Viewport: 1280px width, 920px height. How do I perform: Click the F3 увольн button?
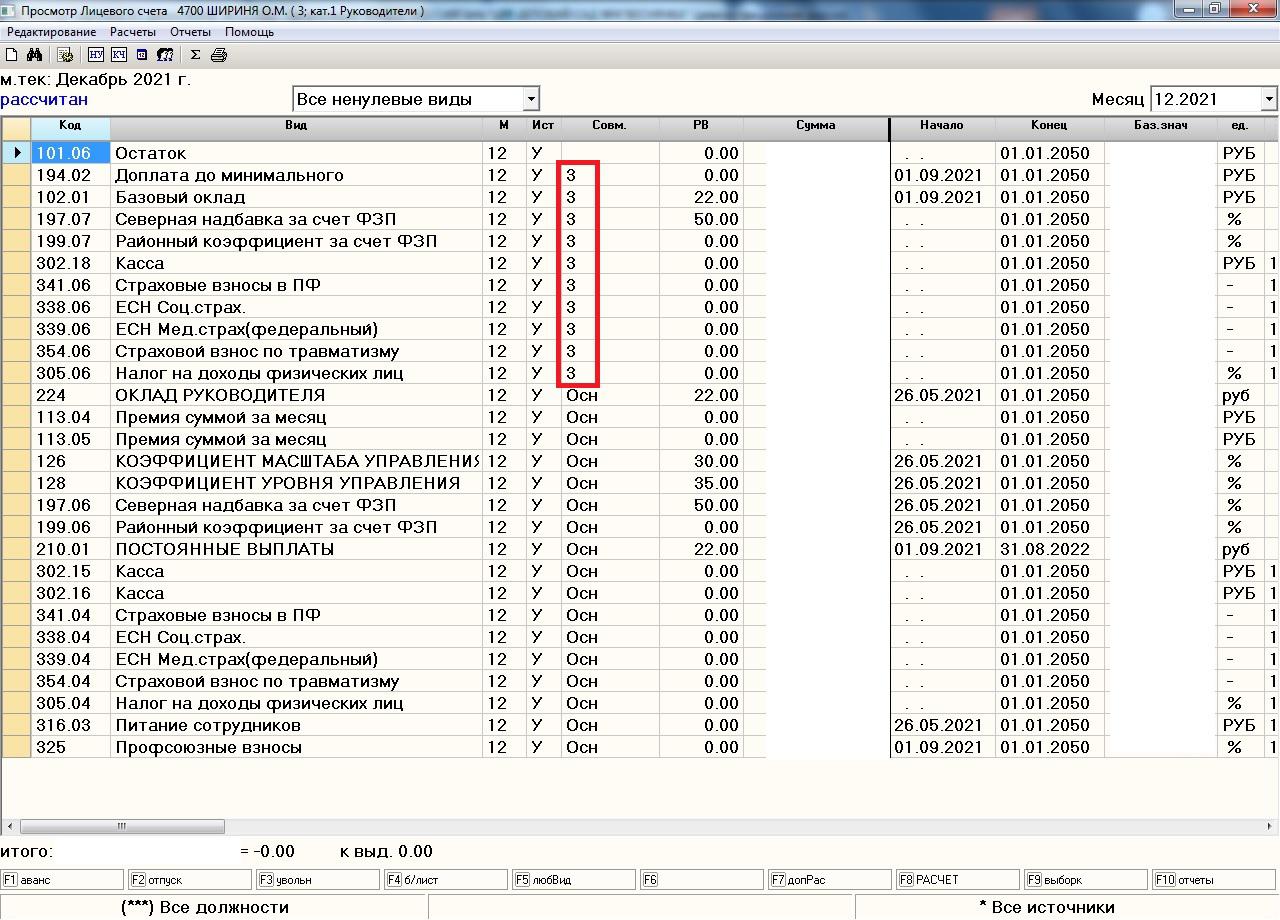[x=318, y=880]
